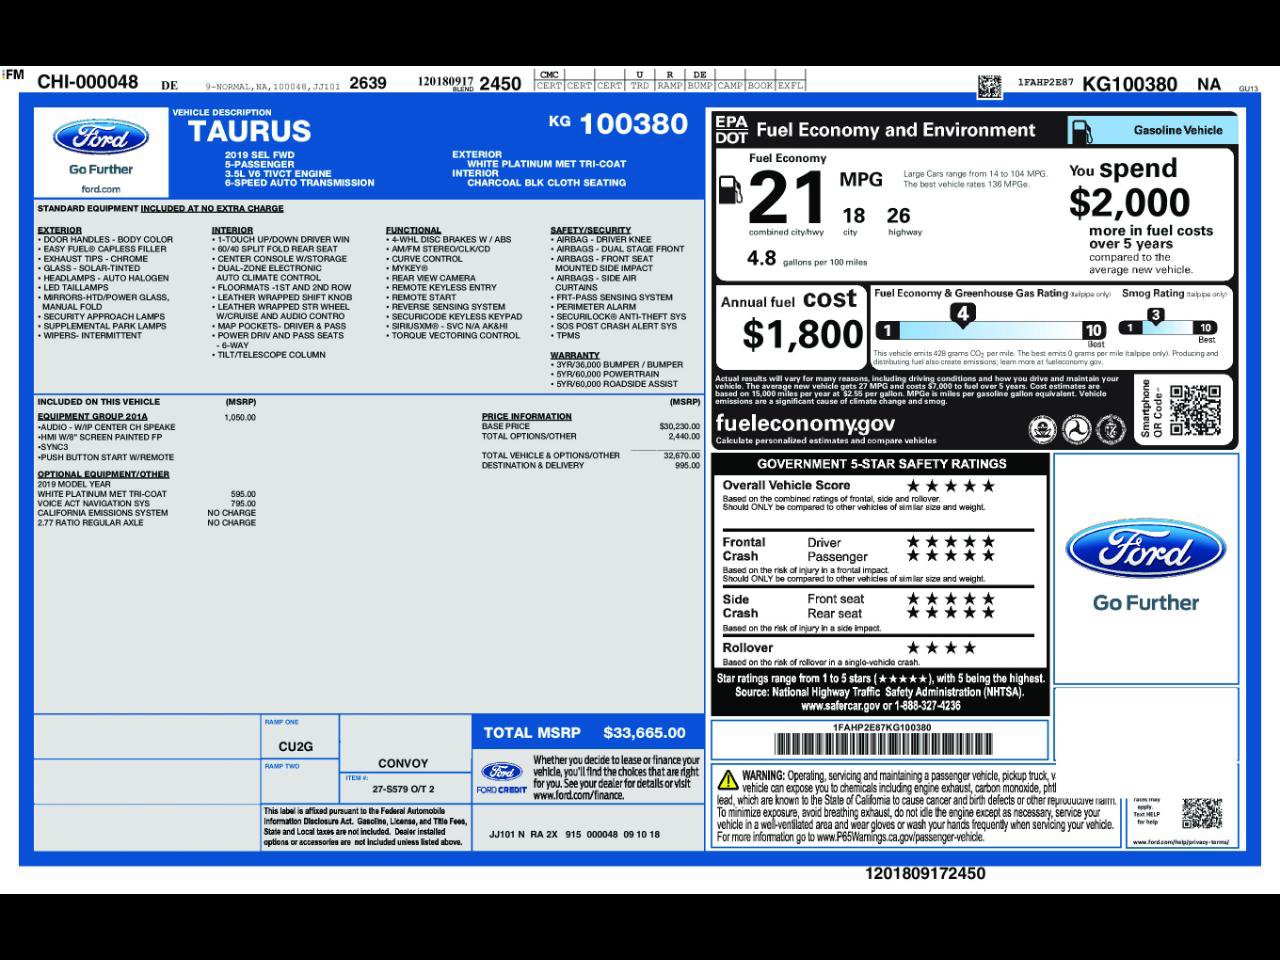The image size is (1280, 960).
Task: Click the Greenhouse Gas Rating marker 4
Action: (x=961, y=314)
